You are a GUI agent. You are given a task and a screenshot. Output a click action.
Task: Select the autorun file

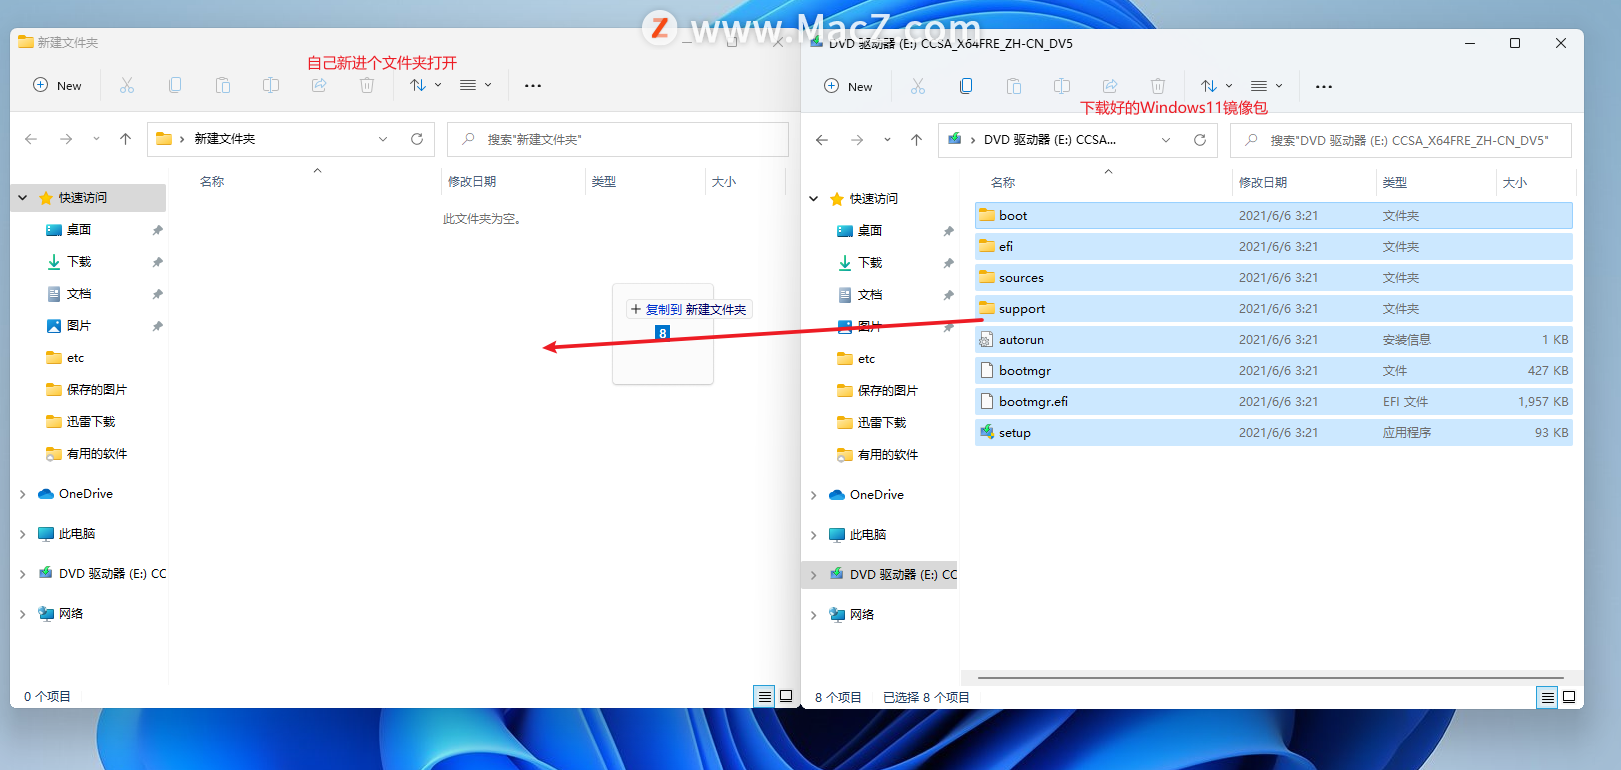click(x=1273, y=340)
